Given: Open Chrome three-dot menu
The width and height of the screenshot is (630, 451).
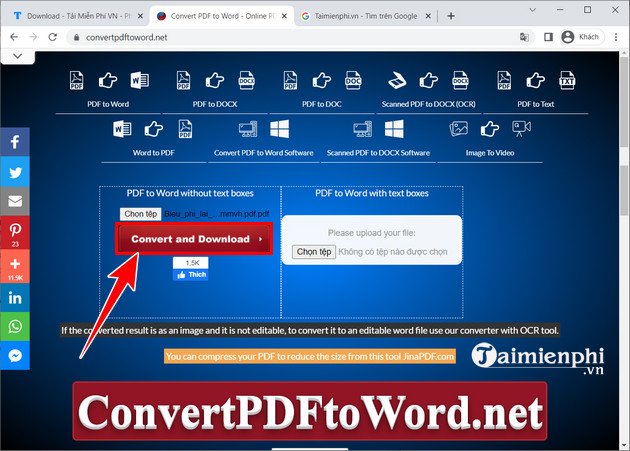Looking at the screenshot, I should pyautogui.click(x=616, y=37).
